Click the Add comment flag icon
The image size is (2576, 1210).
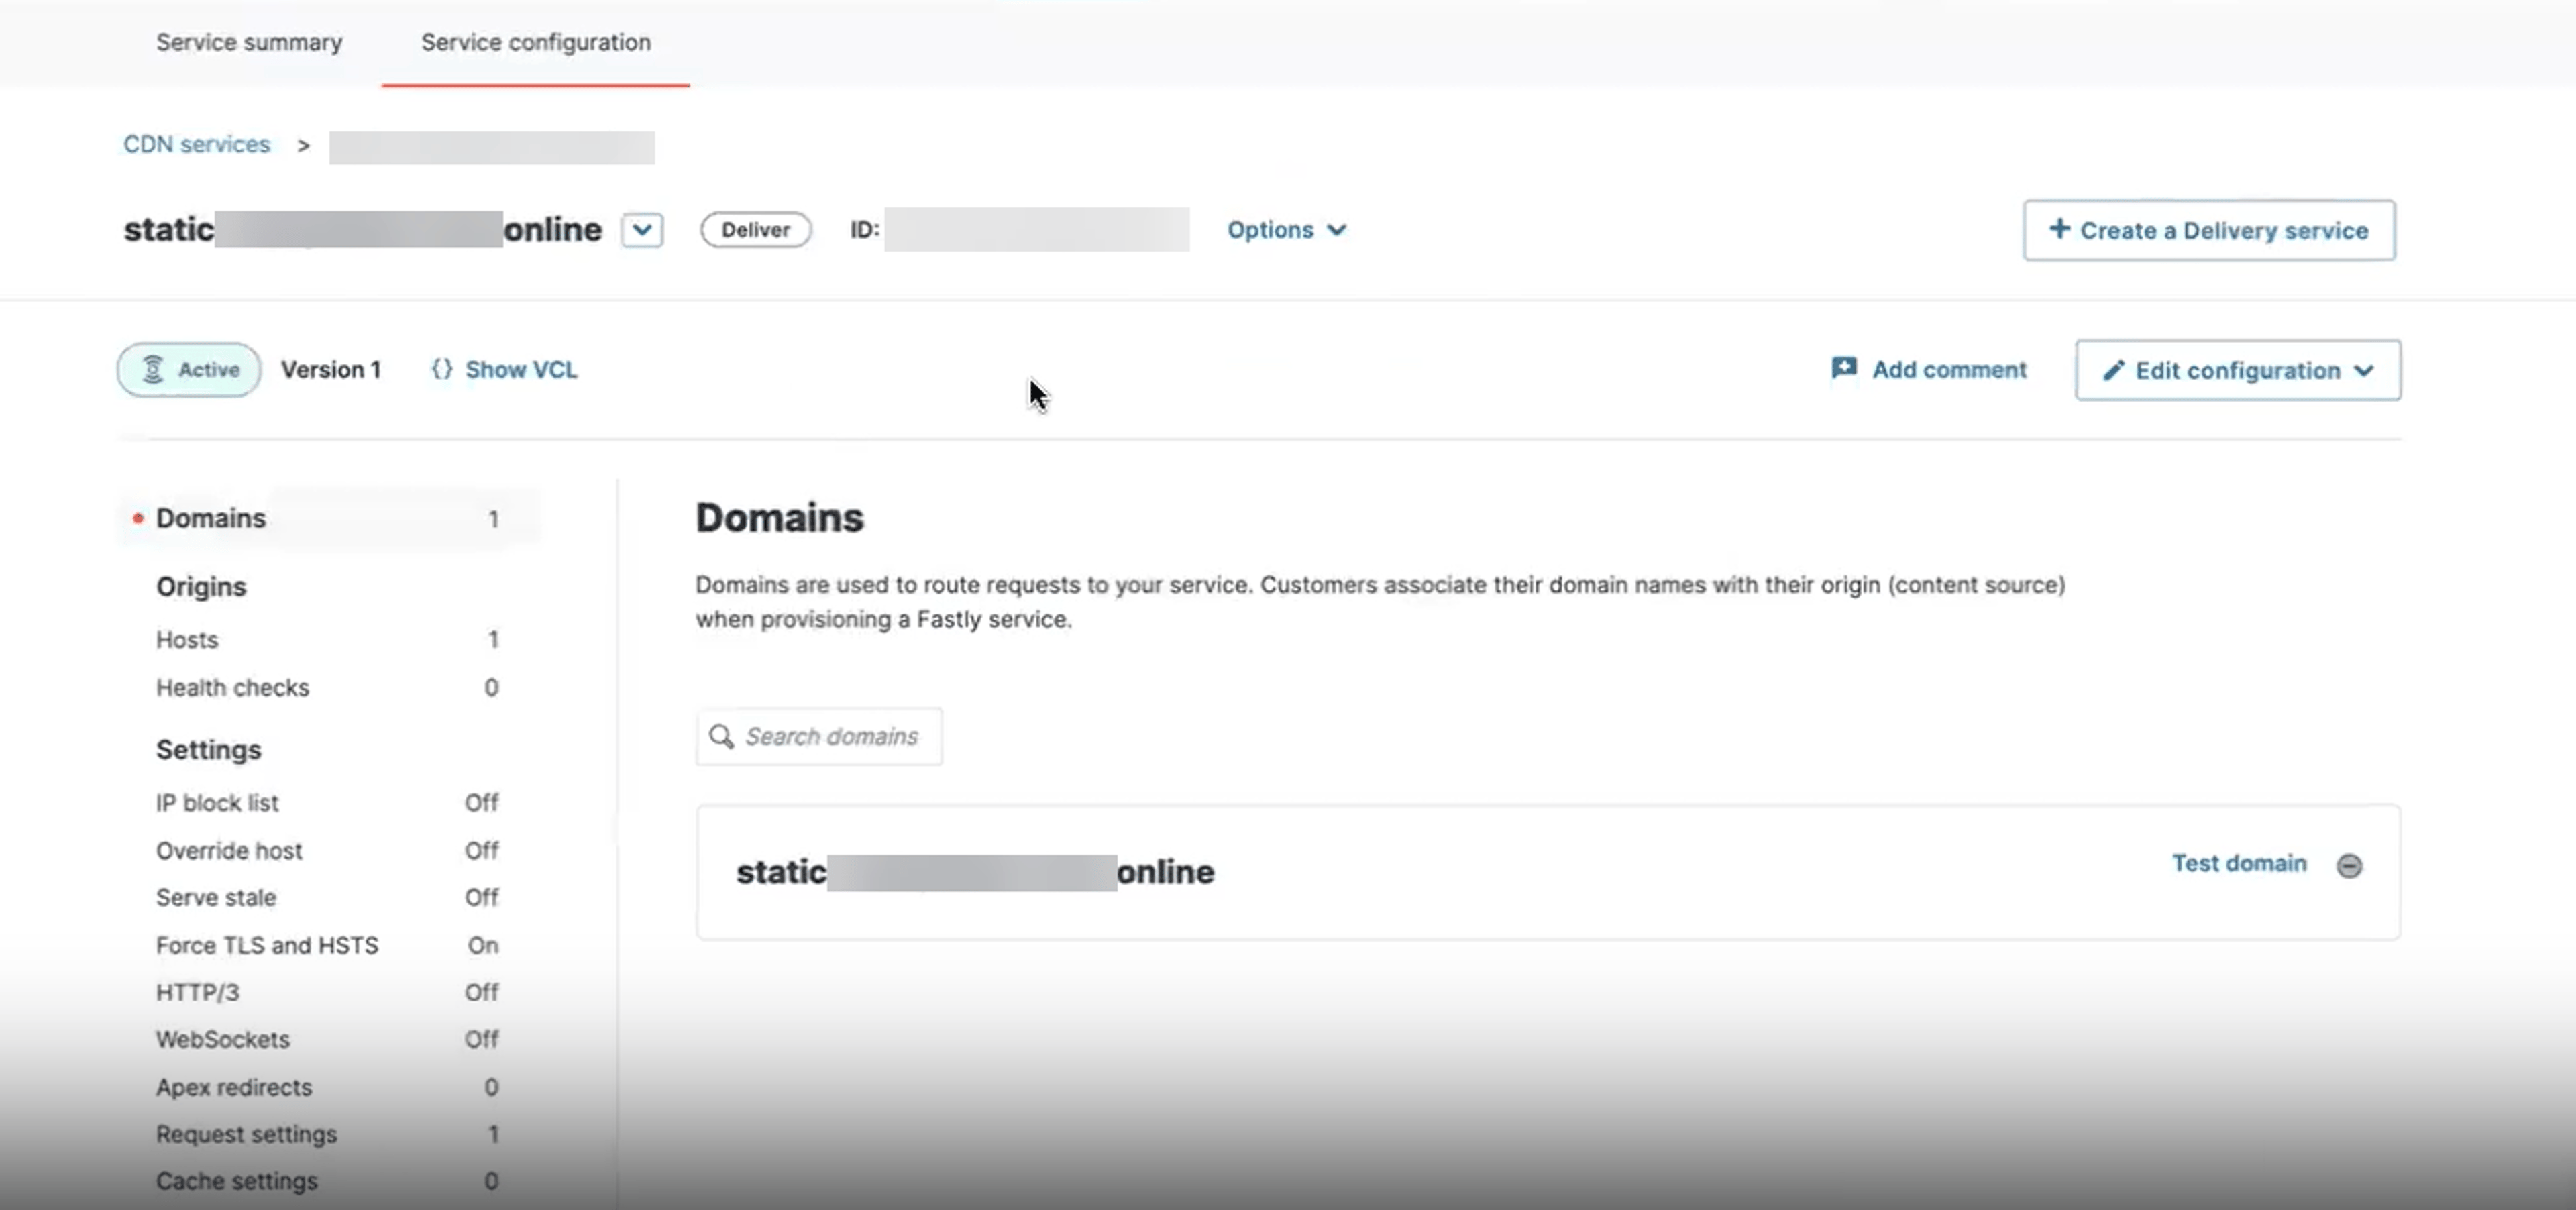(1844, 368)
